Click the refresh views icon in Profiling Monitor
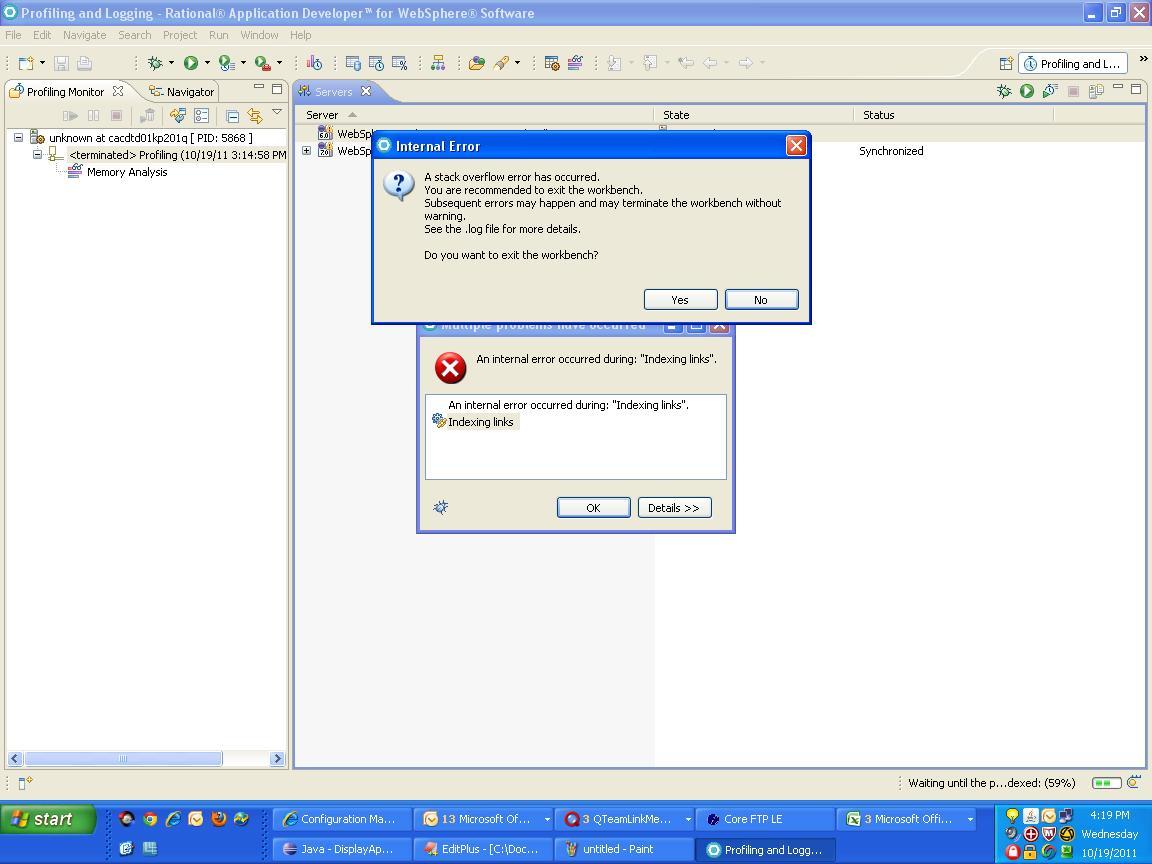Viewport: 1152px width, 864px height. tap(178, 115)
